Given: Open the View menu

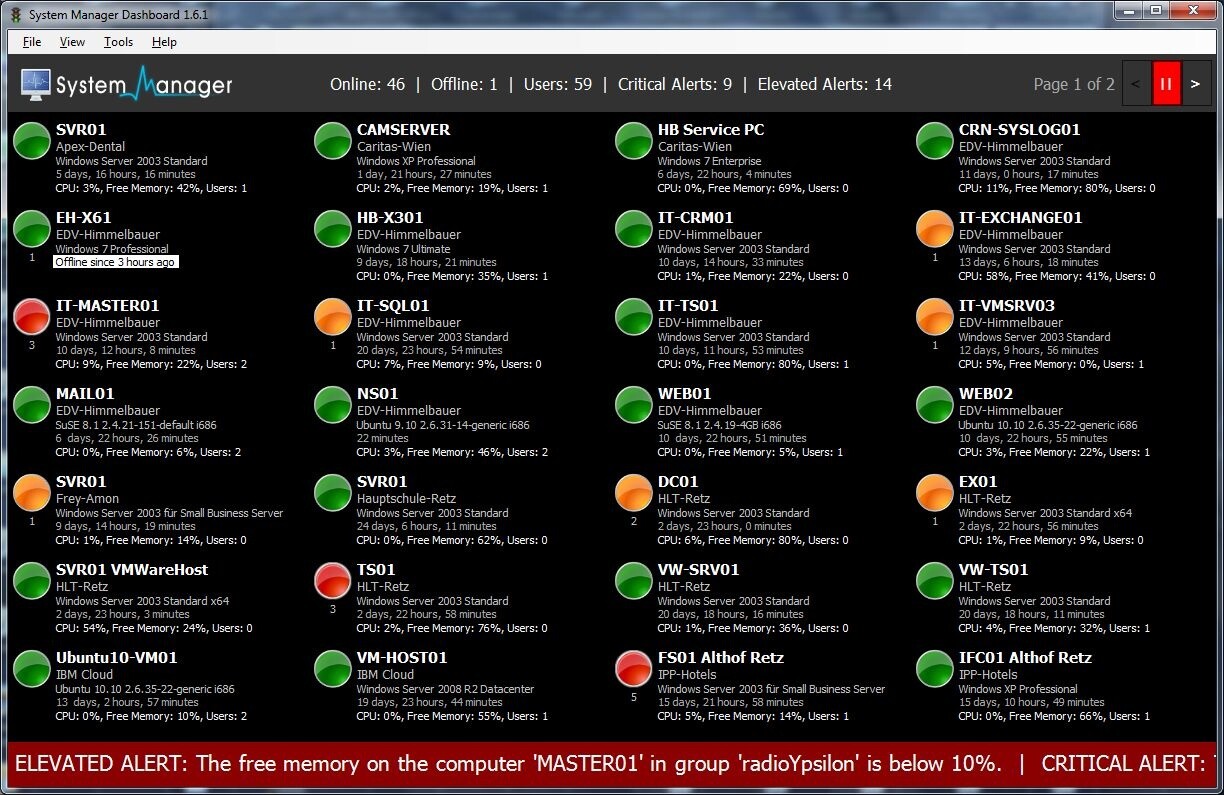Looking at the screenshot, I should (72, 42).
